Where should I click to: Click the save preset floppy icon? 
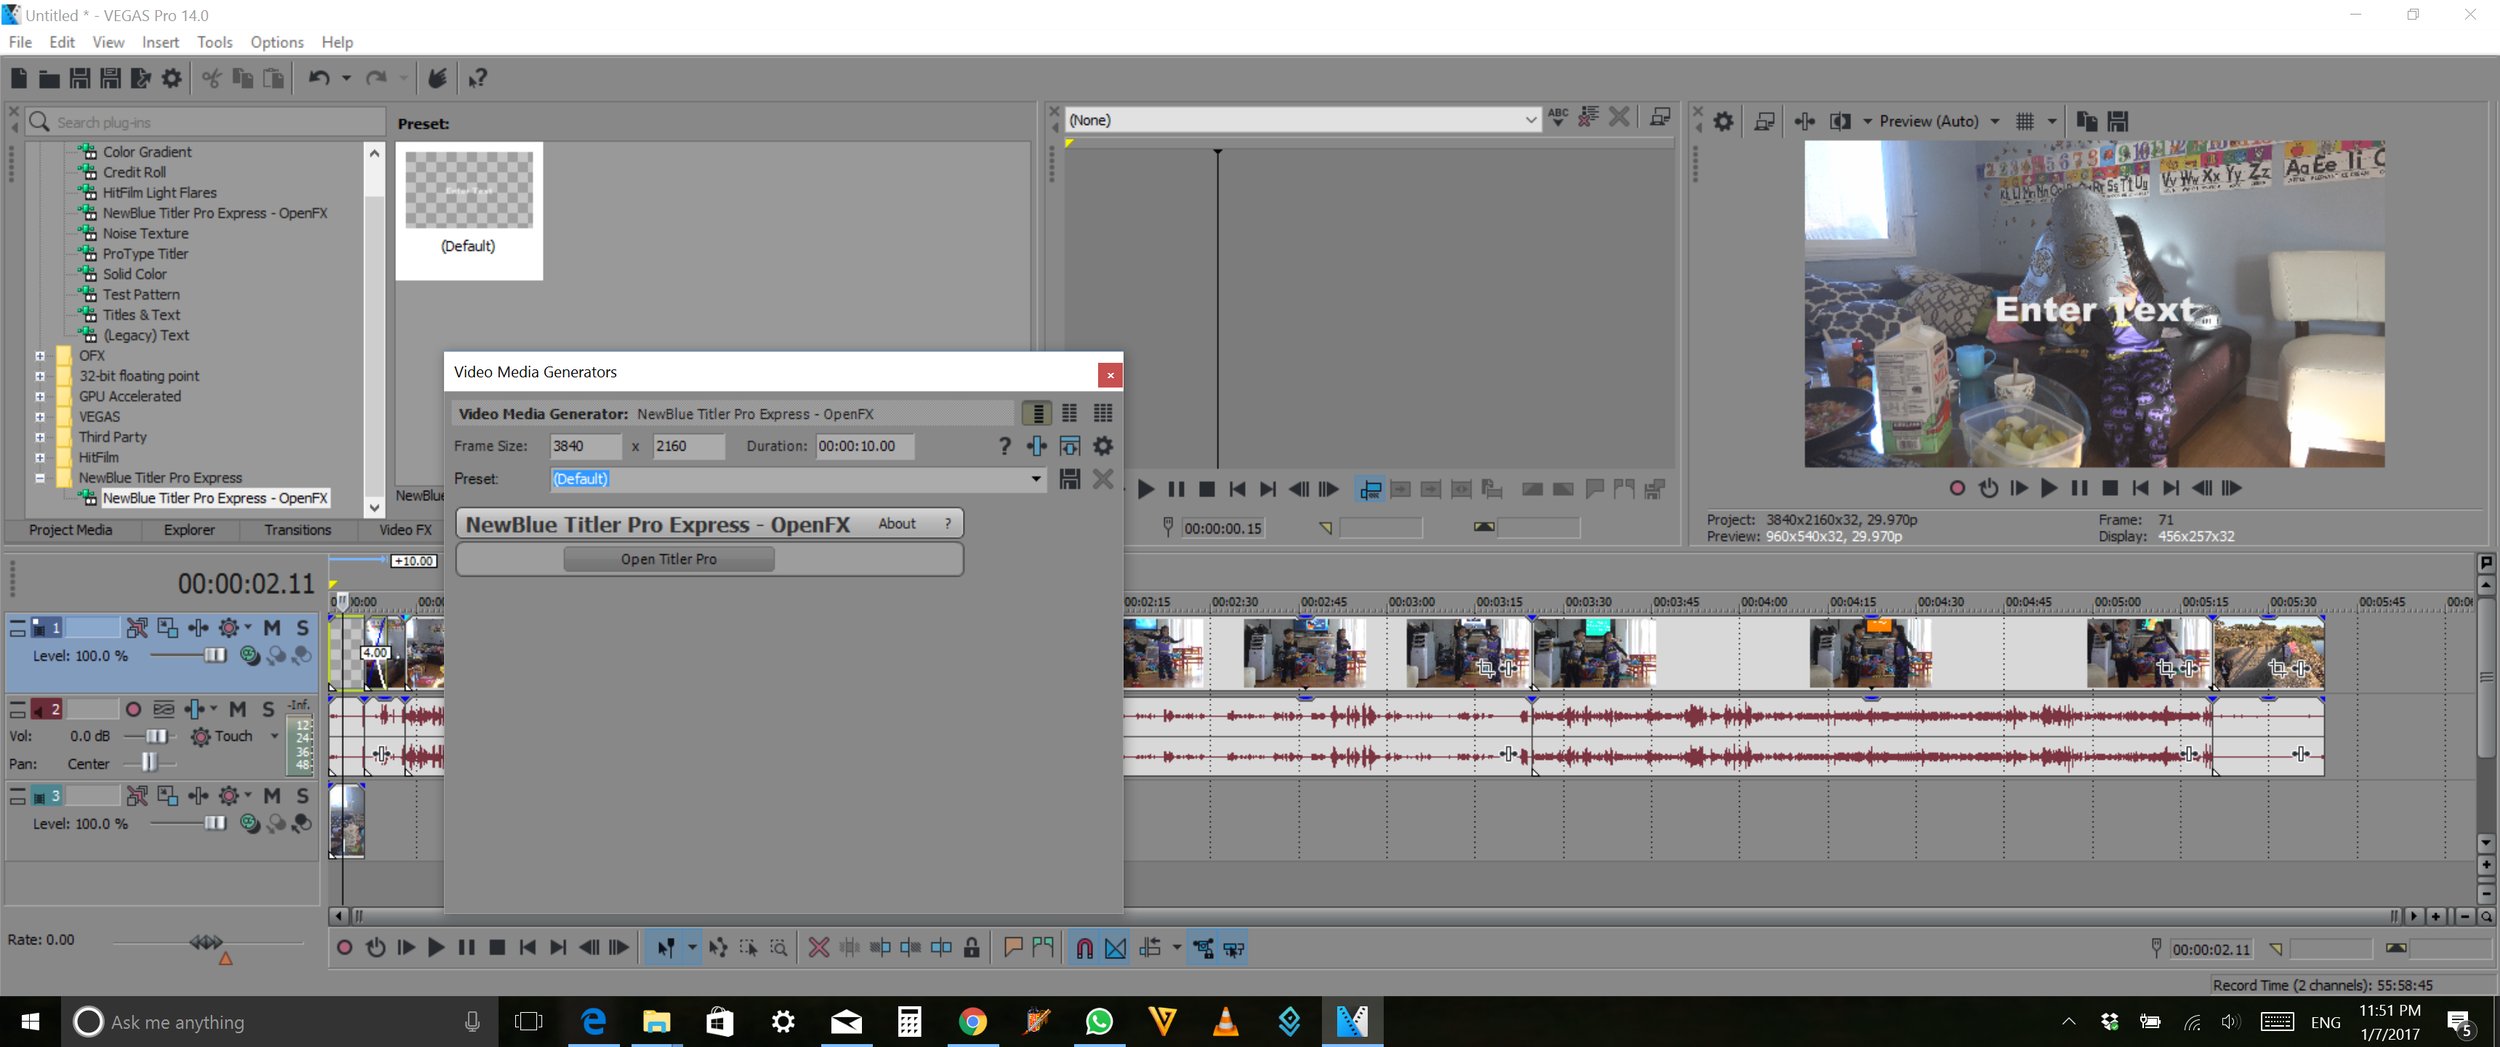[1070, 479]
